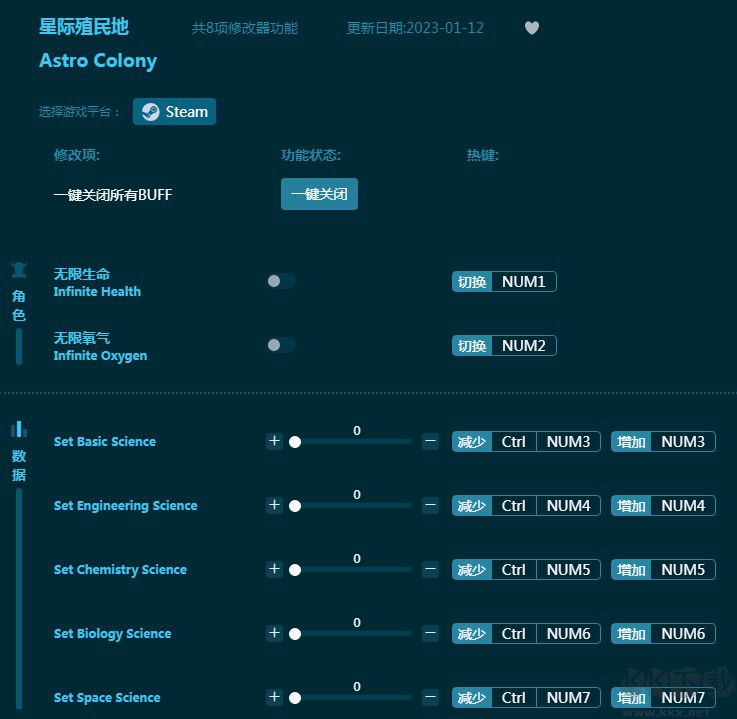
Task: Click the Set Chemistry Science slider handle
Action: pyautogui.click(x=295, y=570)
